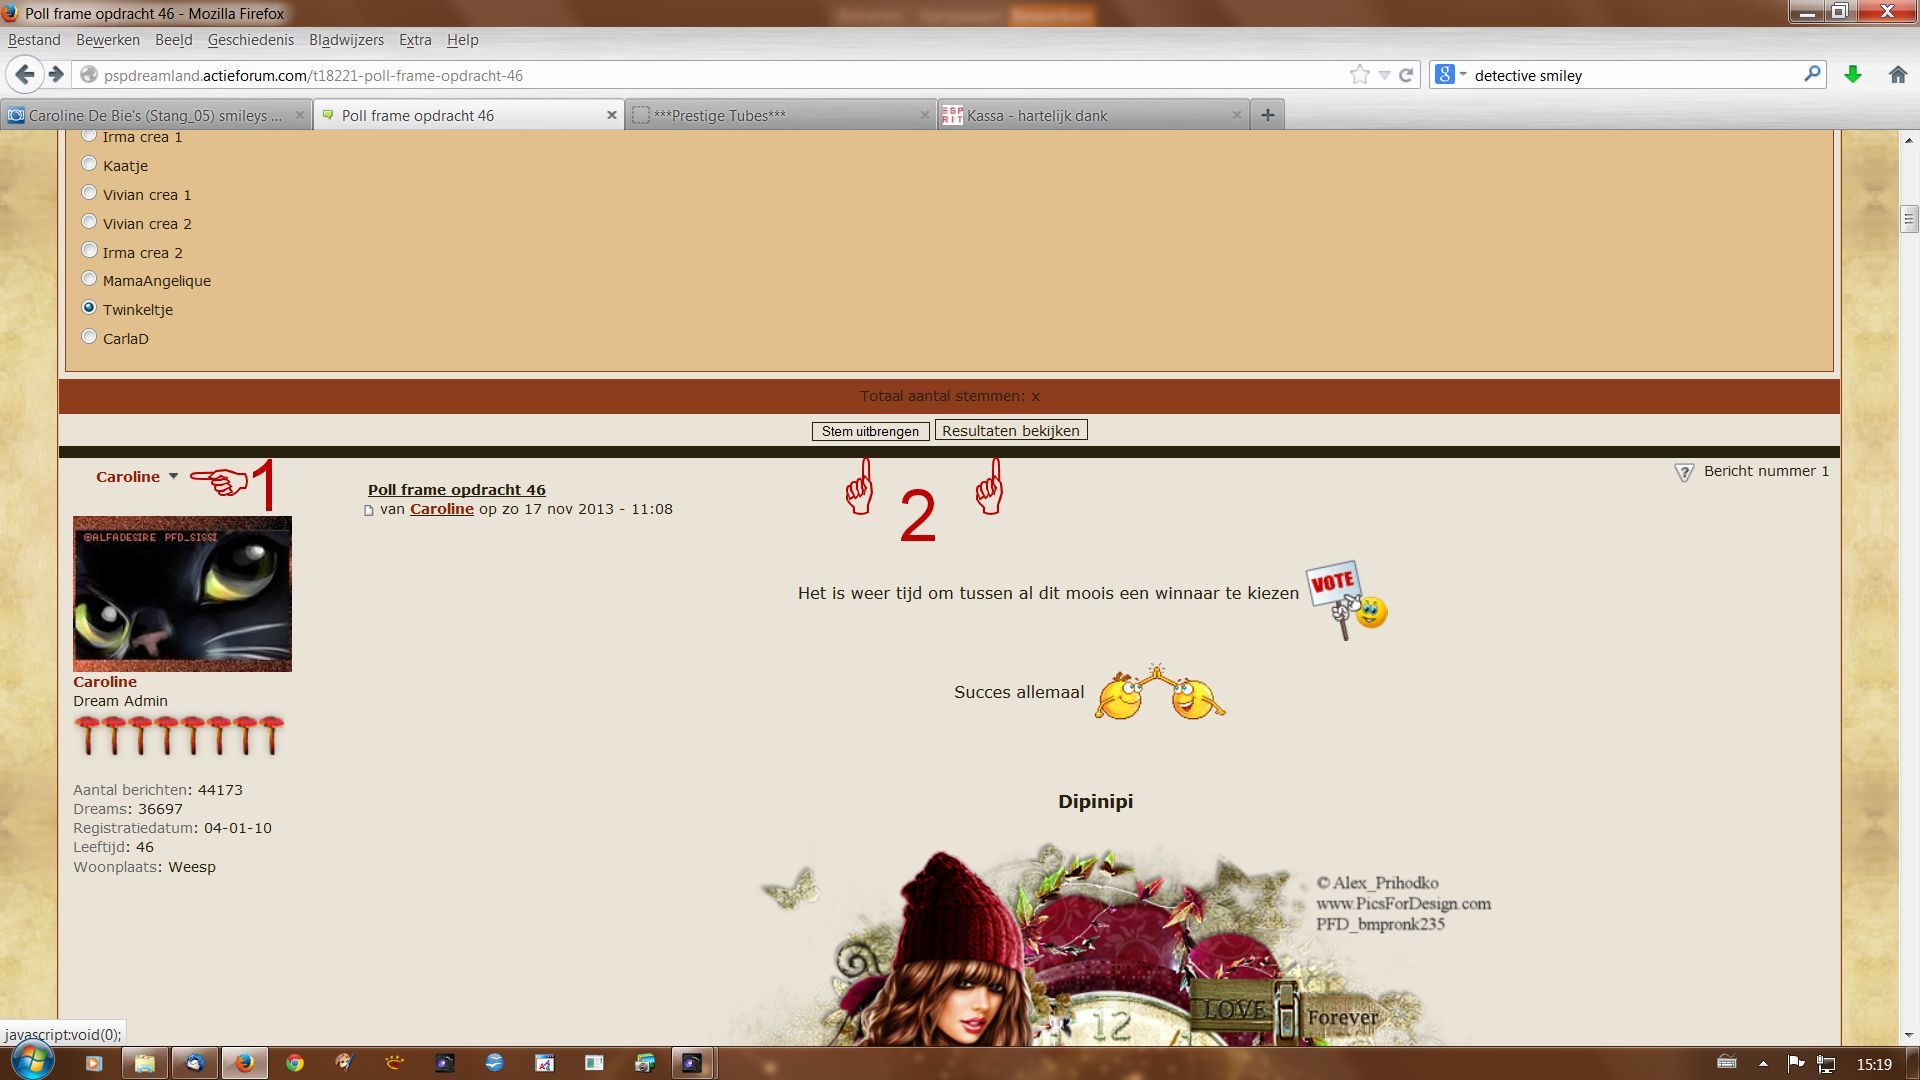
Task: Click the Stem uitbrengen button
Action: [x=870, y=431]
